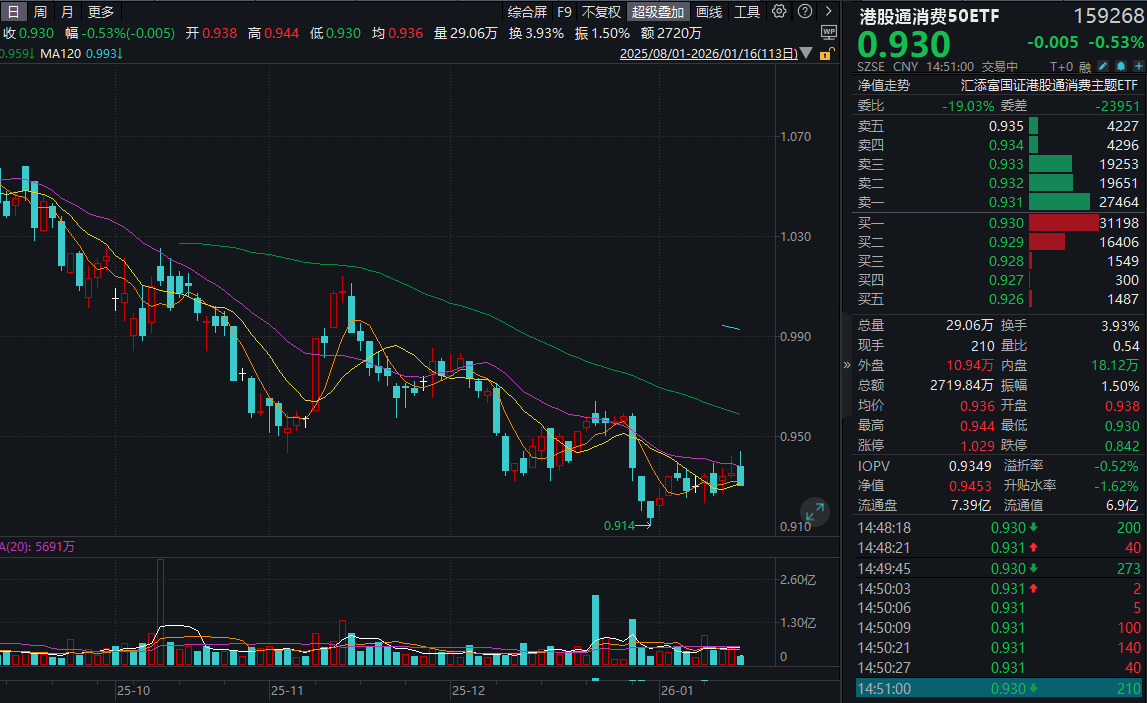Select the 日 daily chart tab
Image resolution: width=1147 pixels, height=703 pixels.
13,12
